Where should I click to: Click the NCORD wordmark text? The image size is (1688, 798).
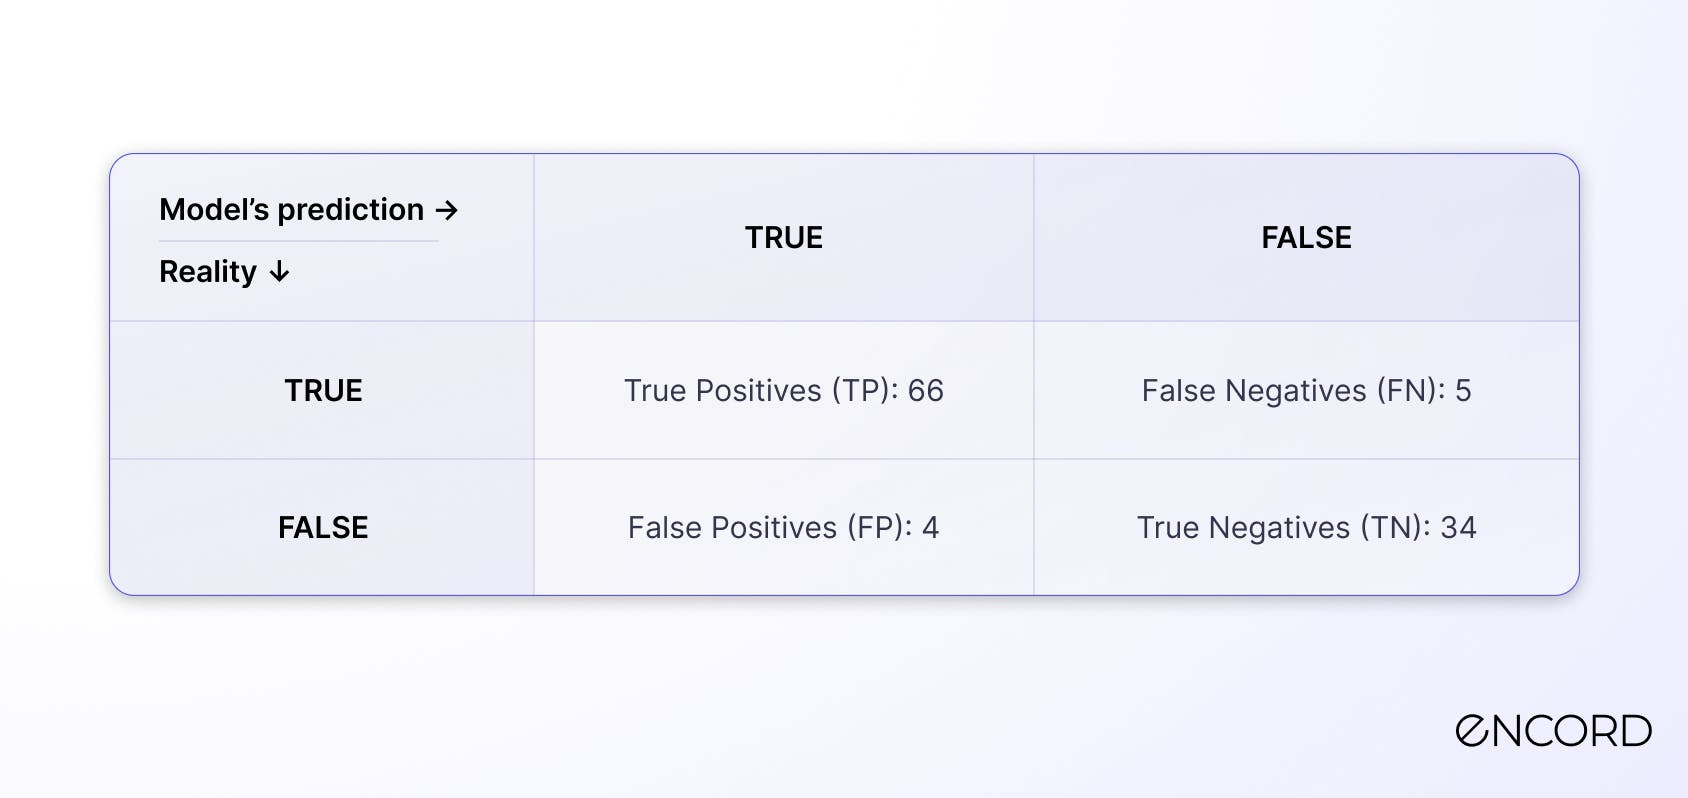[x=1573, y=731]
